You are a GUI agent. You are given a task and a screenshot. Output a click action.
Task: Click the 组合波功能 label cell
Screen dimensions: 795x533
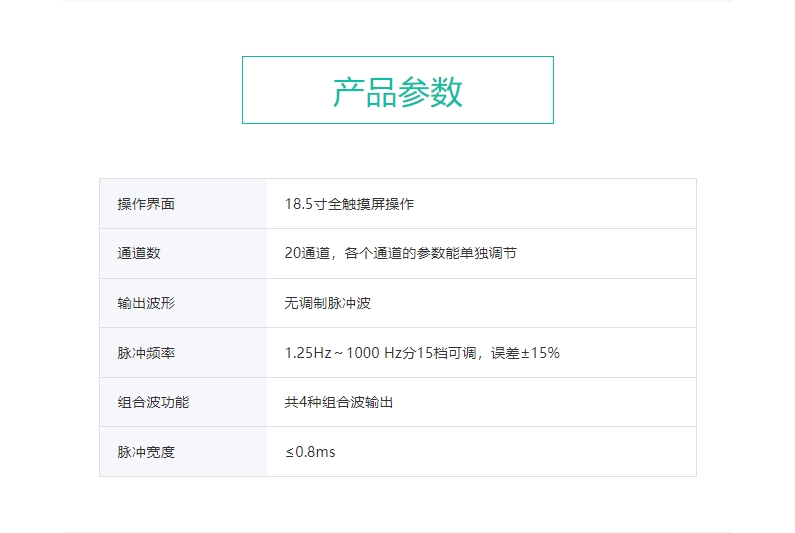pos(183,402)
